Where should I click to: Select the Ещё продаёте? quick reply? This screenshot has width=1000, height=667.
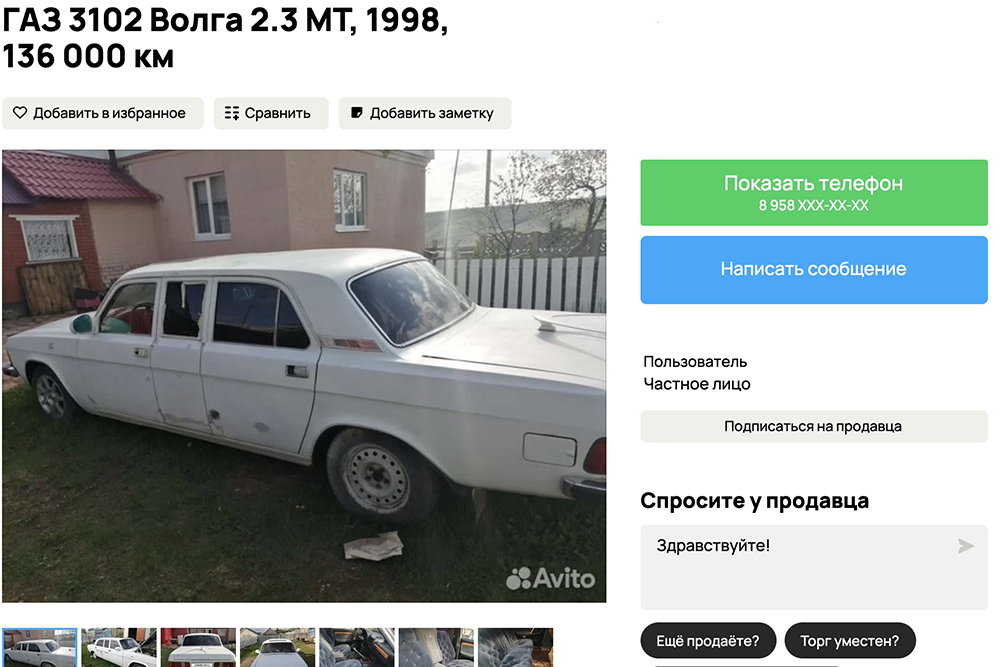(708, 641)
